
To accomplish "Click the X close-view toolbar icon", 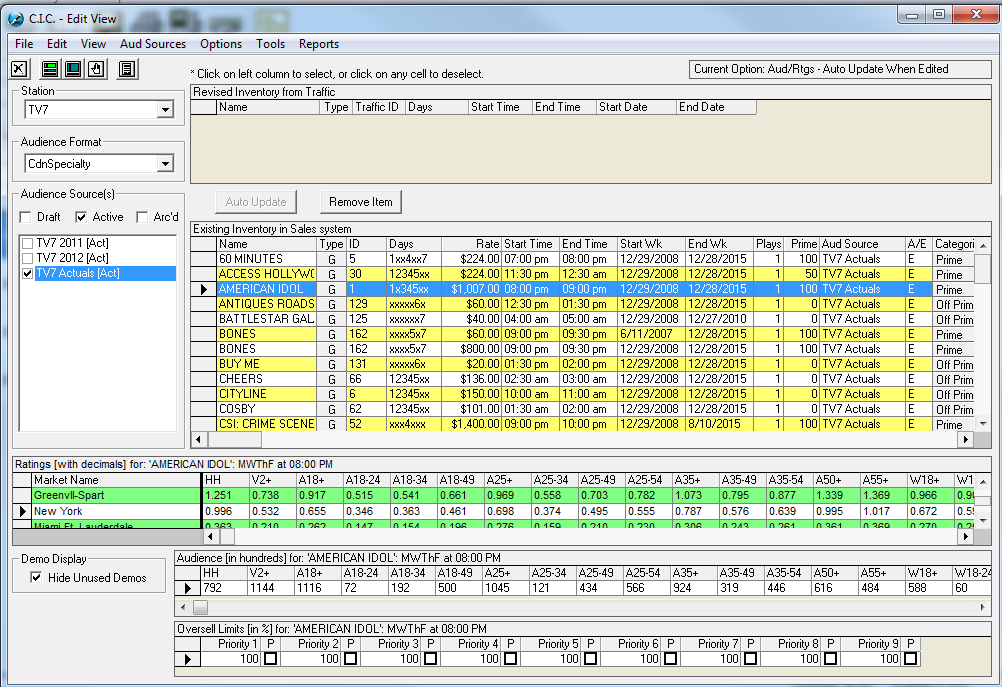I will [19, 69].
